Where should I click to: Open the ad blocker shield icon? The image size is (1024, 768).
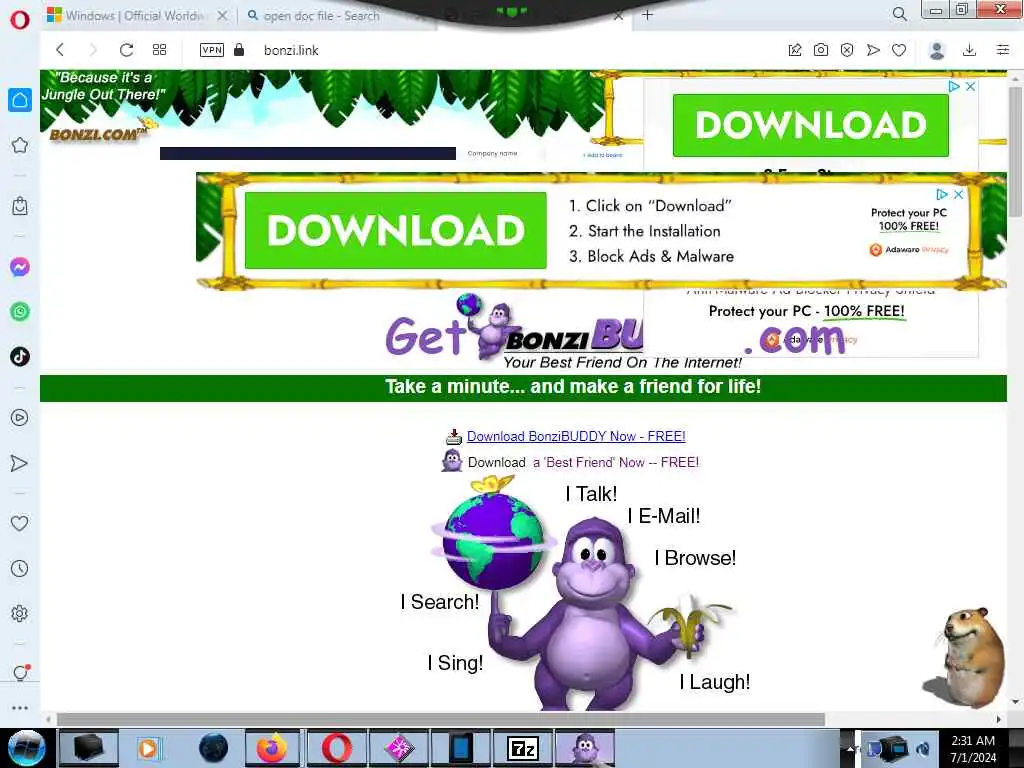[x=847, y=50]
